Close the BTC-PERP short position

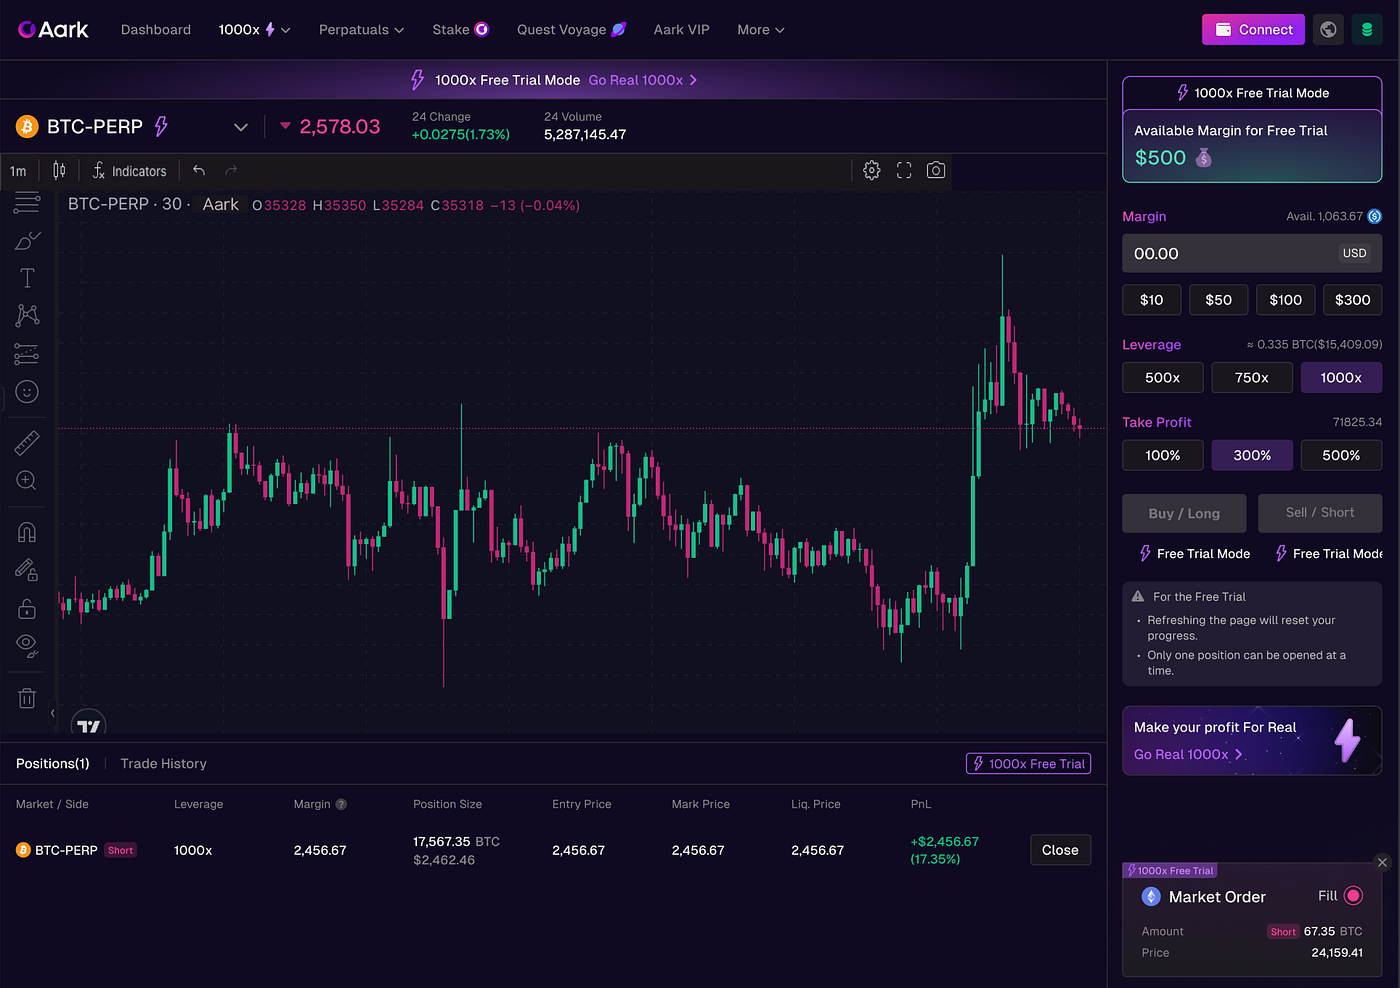click(1060, 850)
